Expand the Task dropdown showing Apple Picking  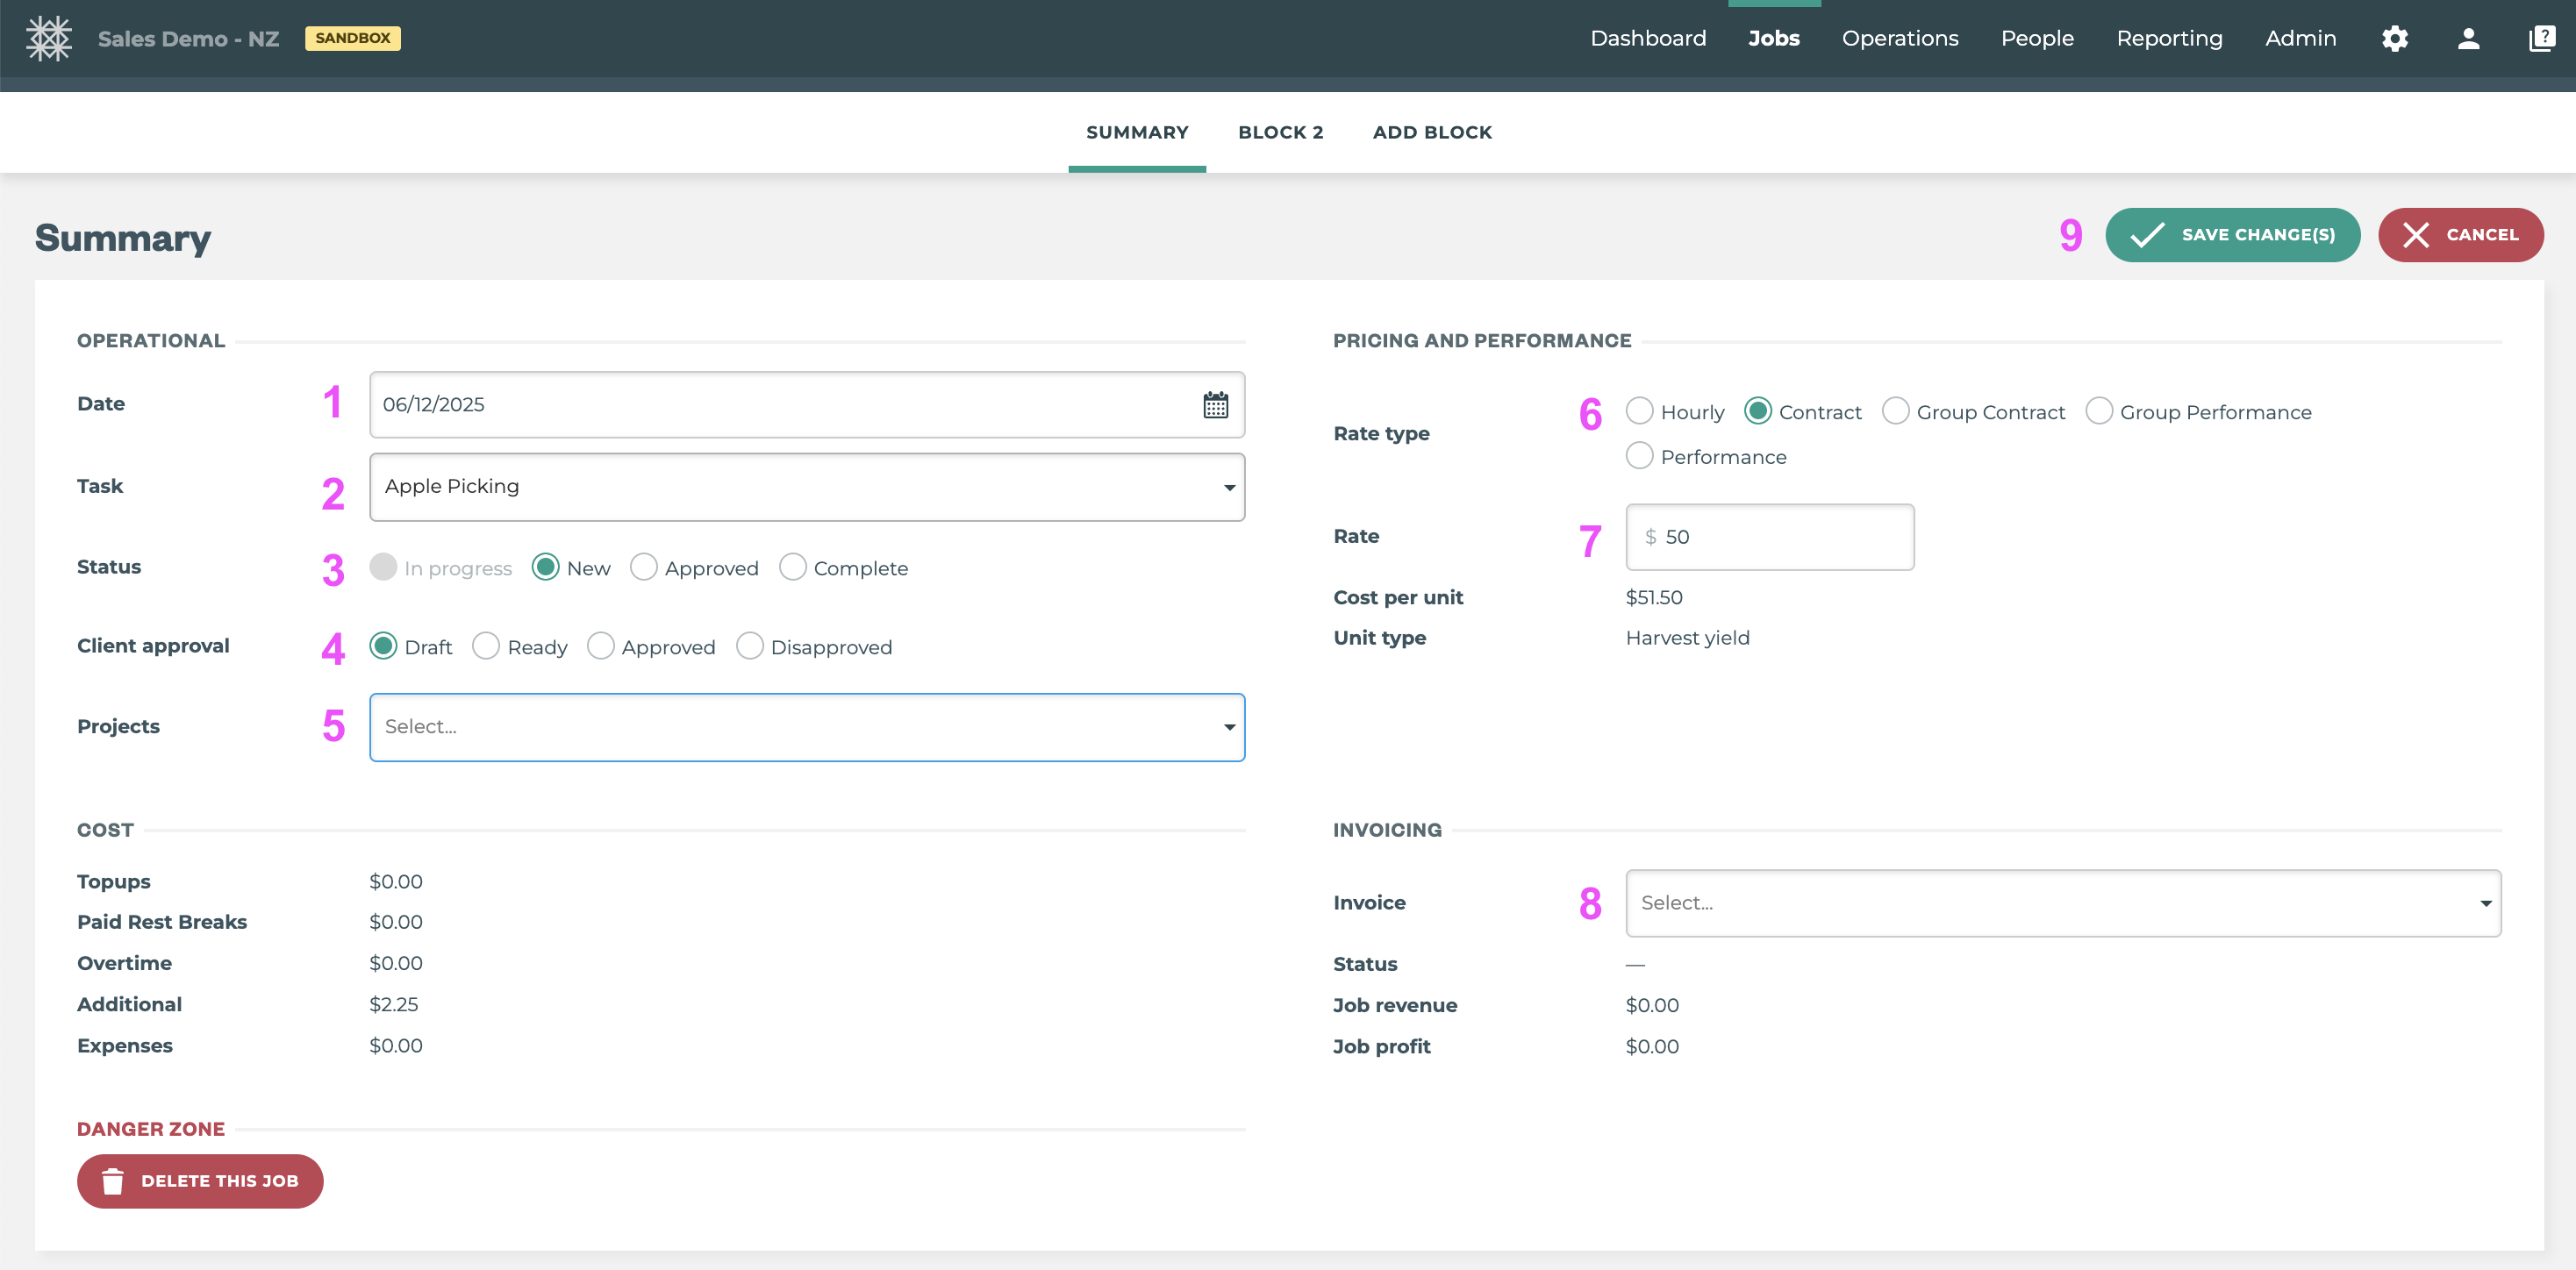point(806,487)
